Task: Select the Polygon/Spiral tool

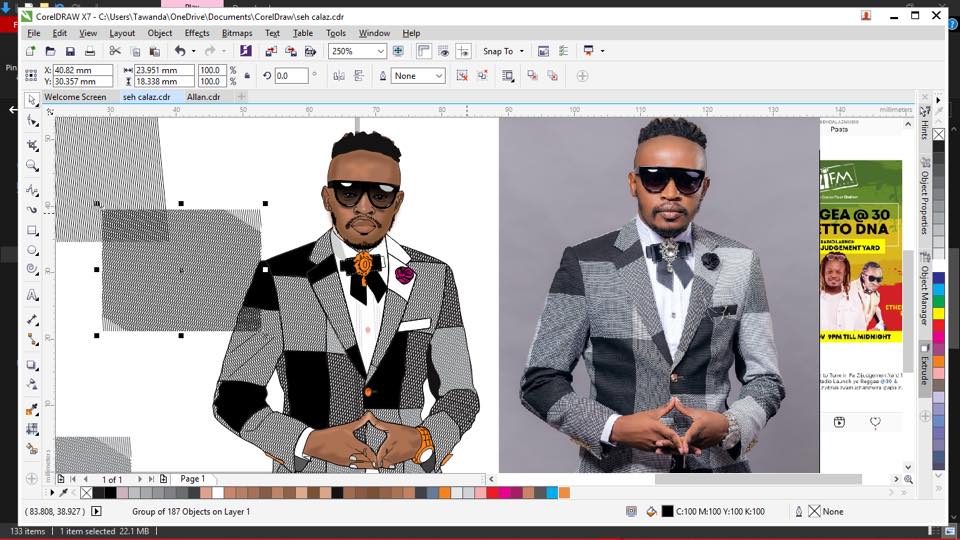Action: [32, 269]
